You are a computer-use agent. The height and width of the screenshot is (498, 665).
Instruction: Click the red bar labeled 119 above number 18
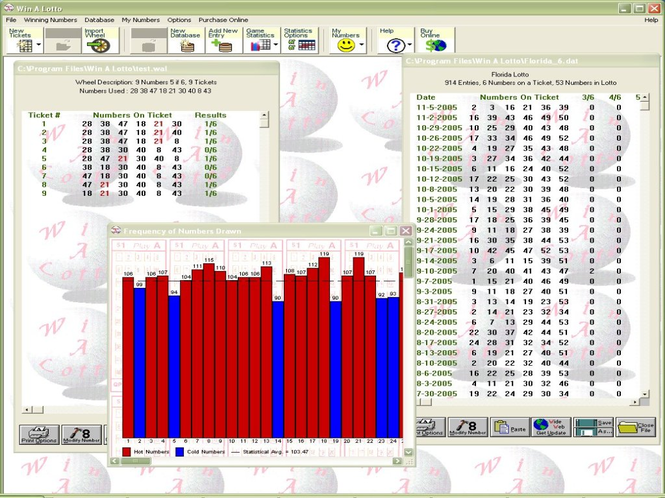(324, 347)
